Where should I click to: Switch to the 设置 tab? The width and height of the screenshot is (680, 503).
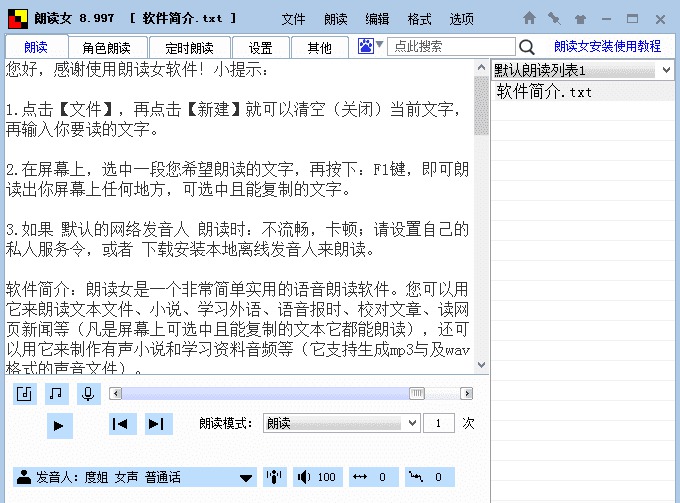click(261, 48)
